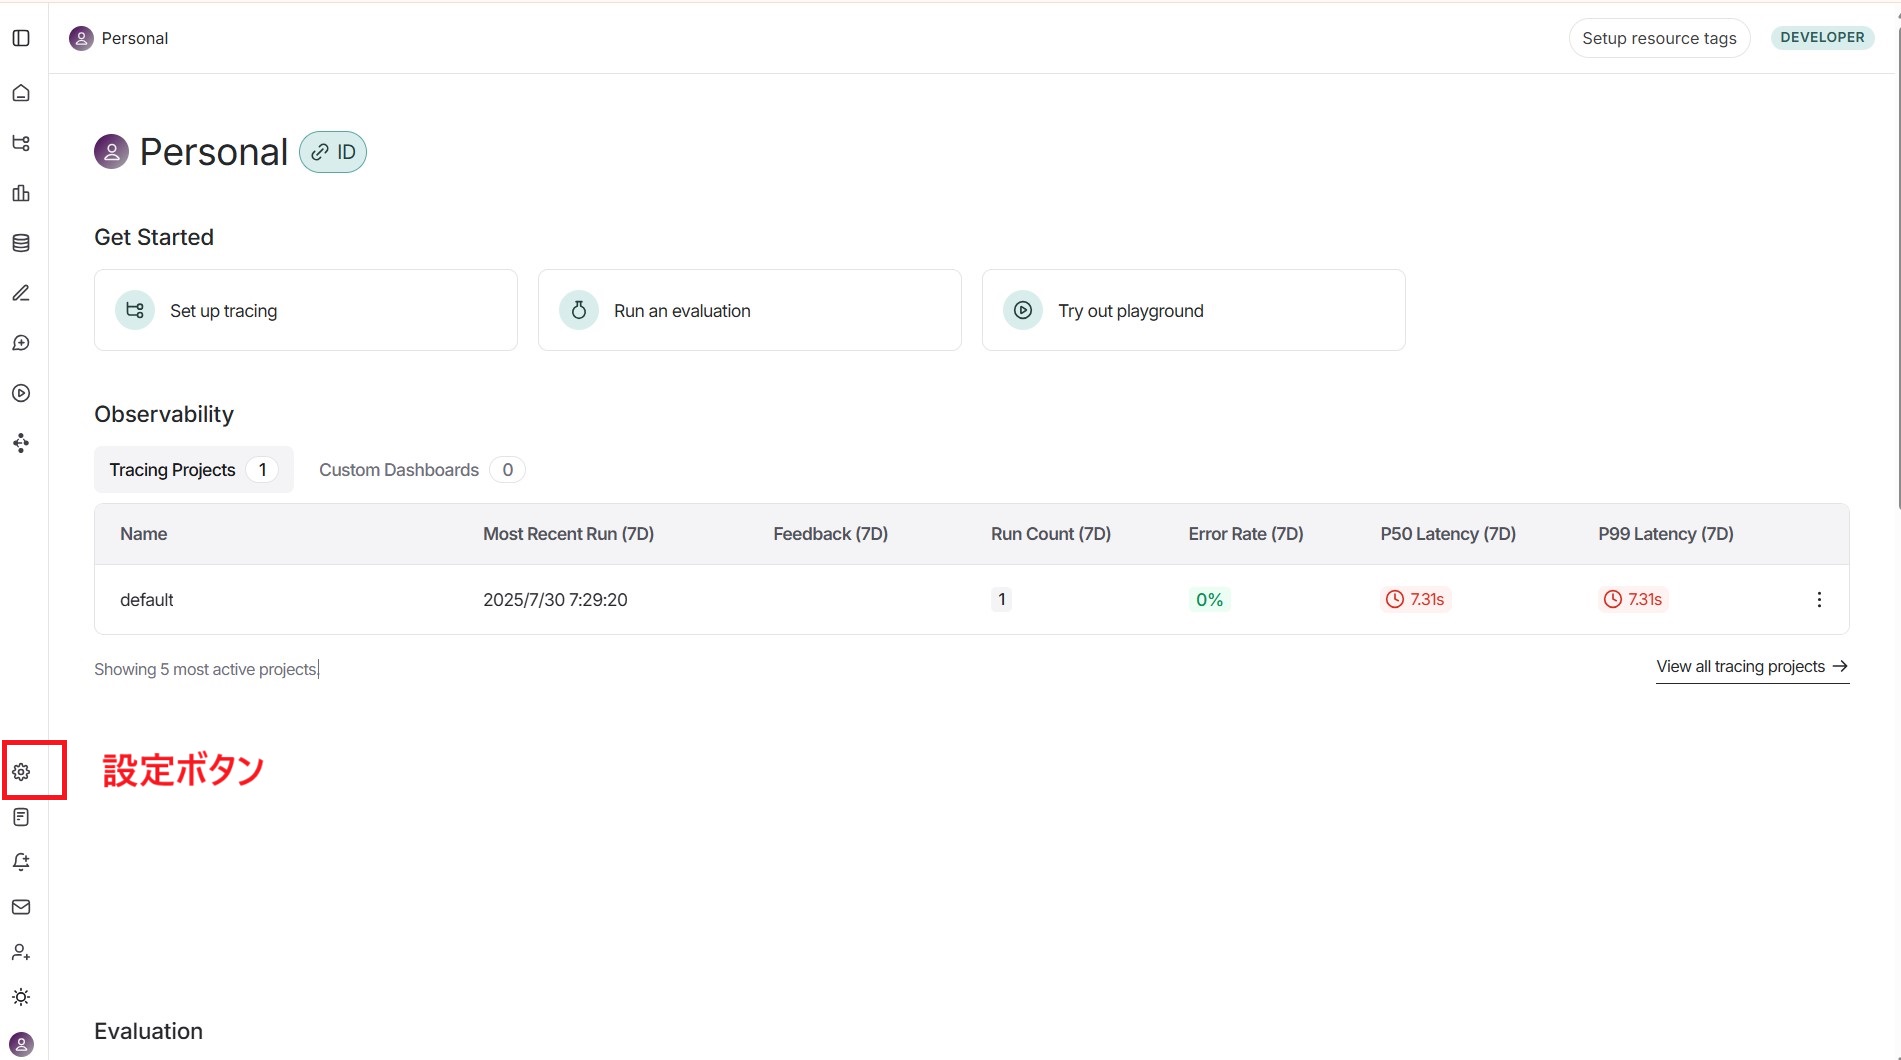The image size is (1901, 1060).
Task: Open the Playground play icon in sidebar
Action: (x=21, y=393)
